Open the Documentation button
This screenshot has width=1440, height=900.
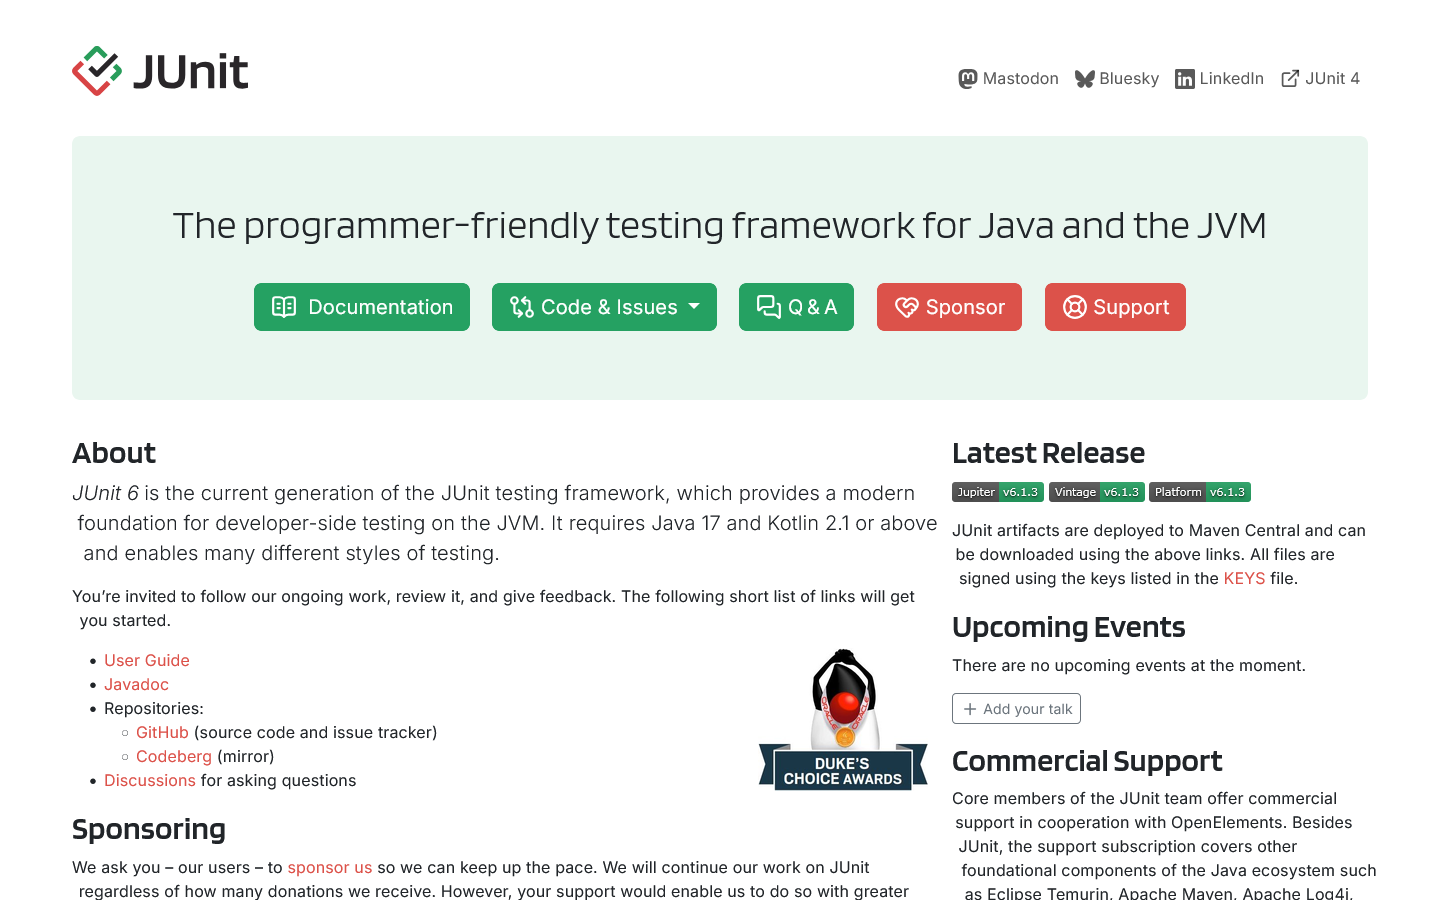click(x=362, y=307)
